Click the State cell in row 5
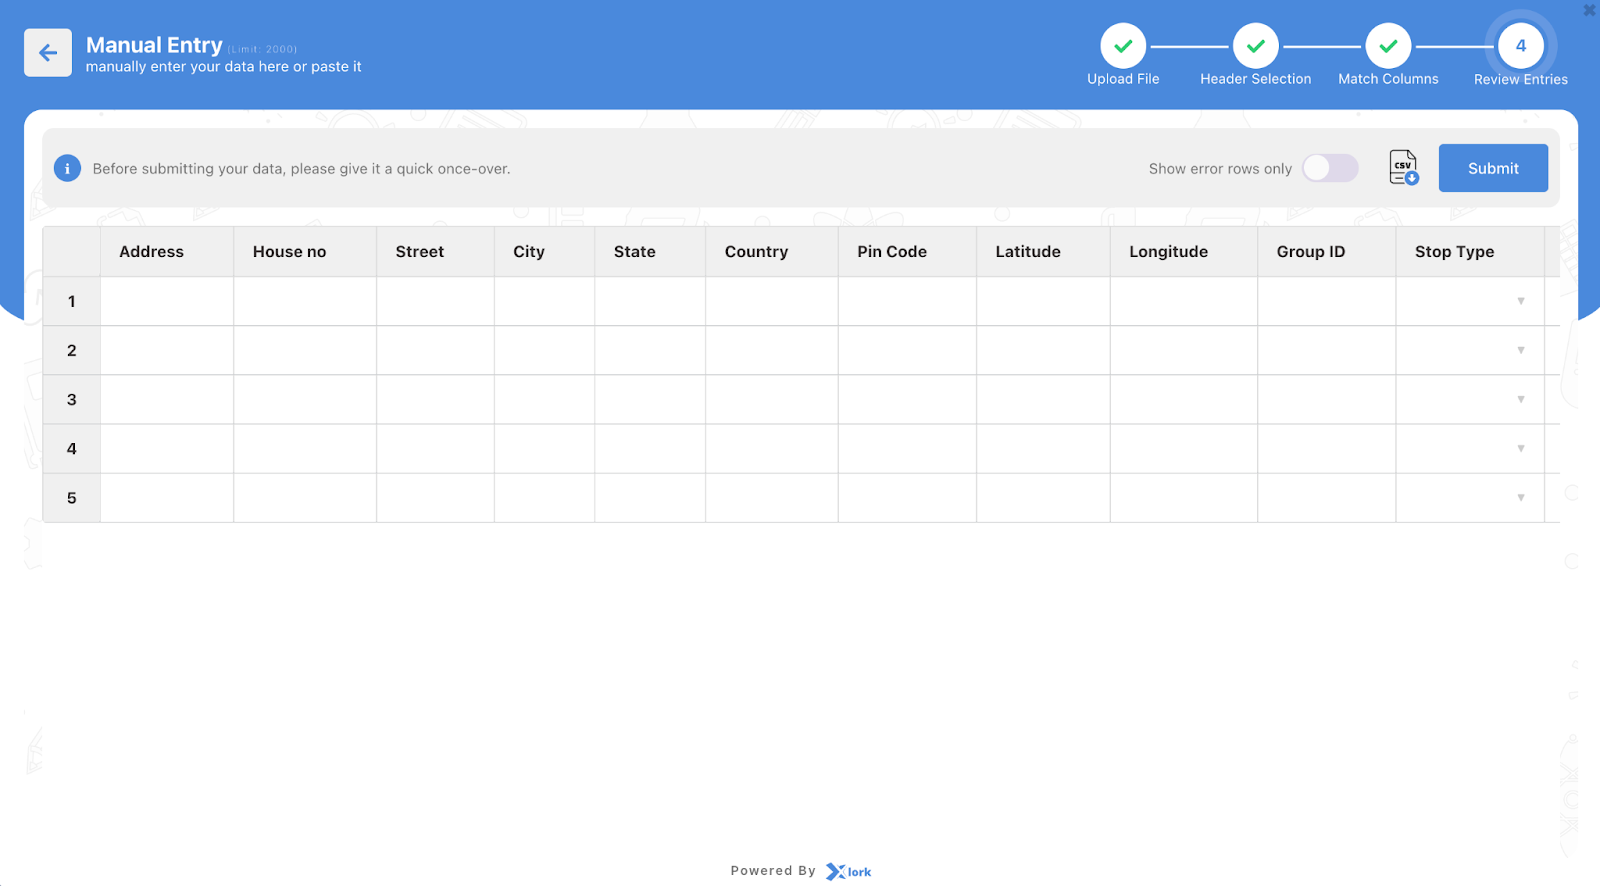The image size is (1600, 886). 650,497
